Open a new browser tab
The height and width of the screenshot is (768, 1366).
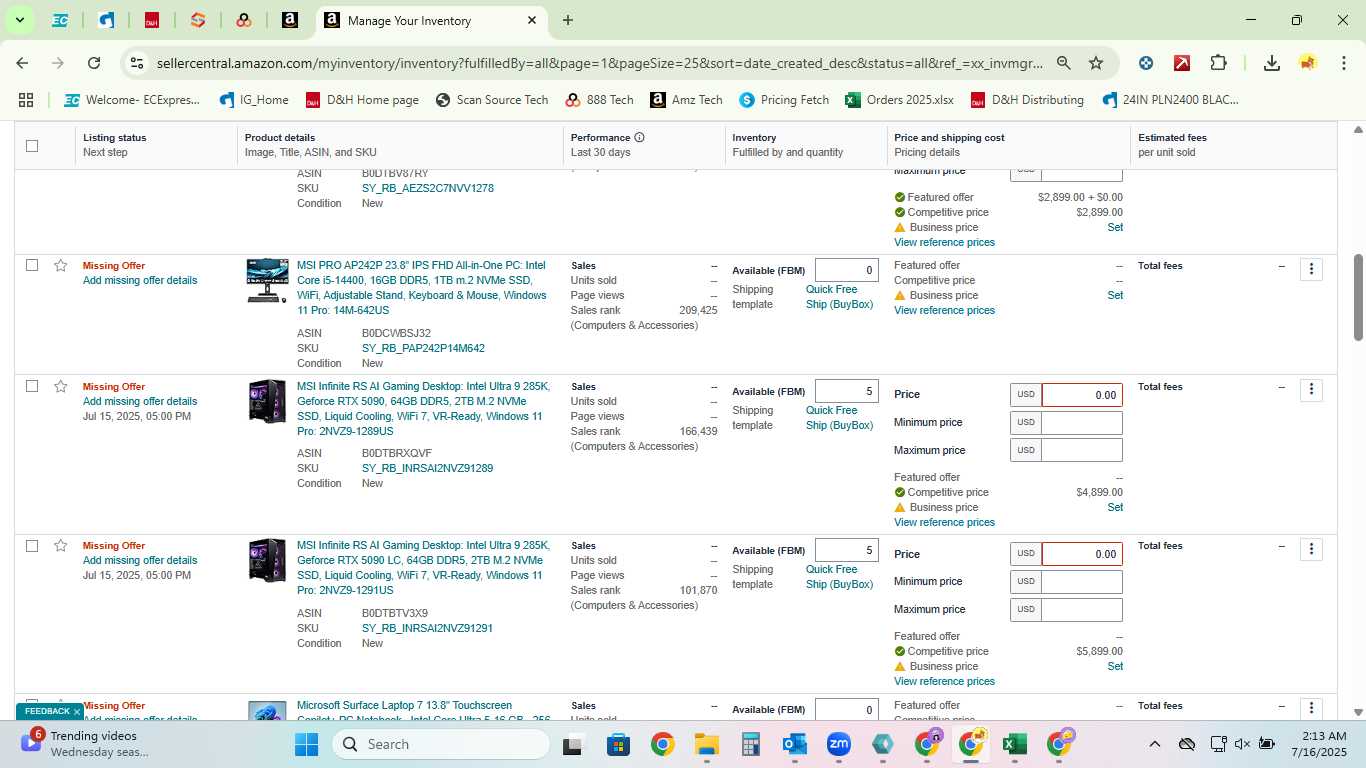point(568,20)
